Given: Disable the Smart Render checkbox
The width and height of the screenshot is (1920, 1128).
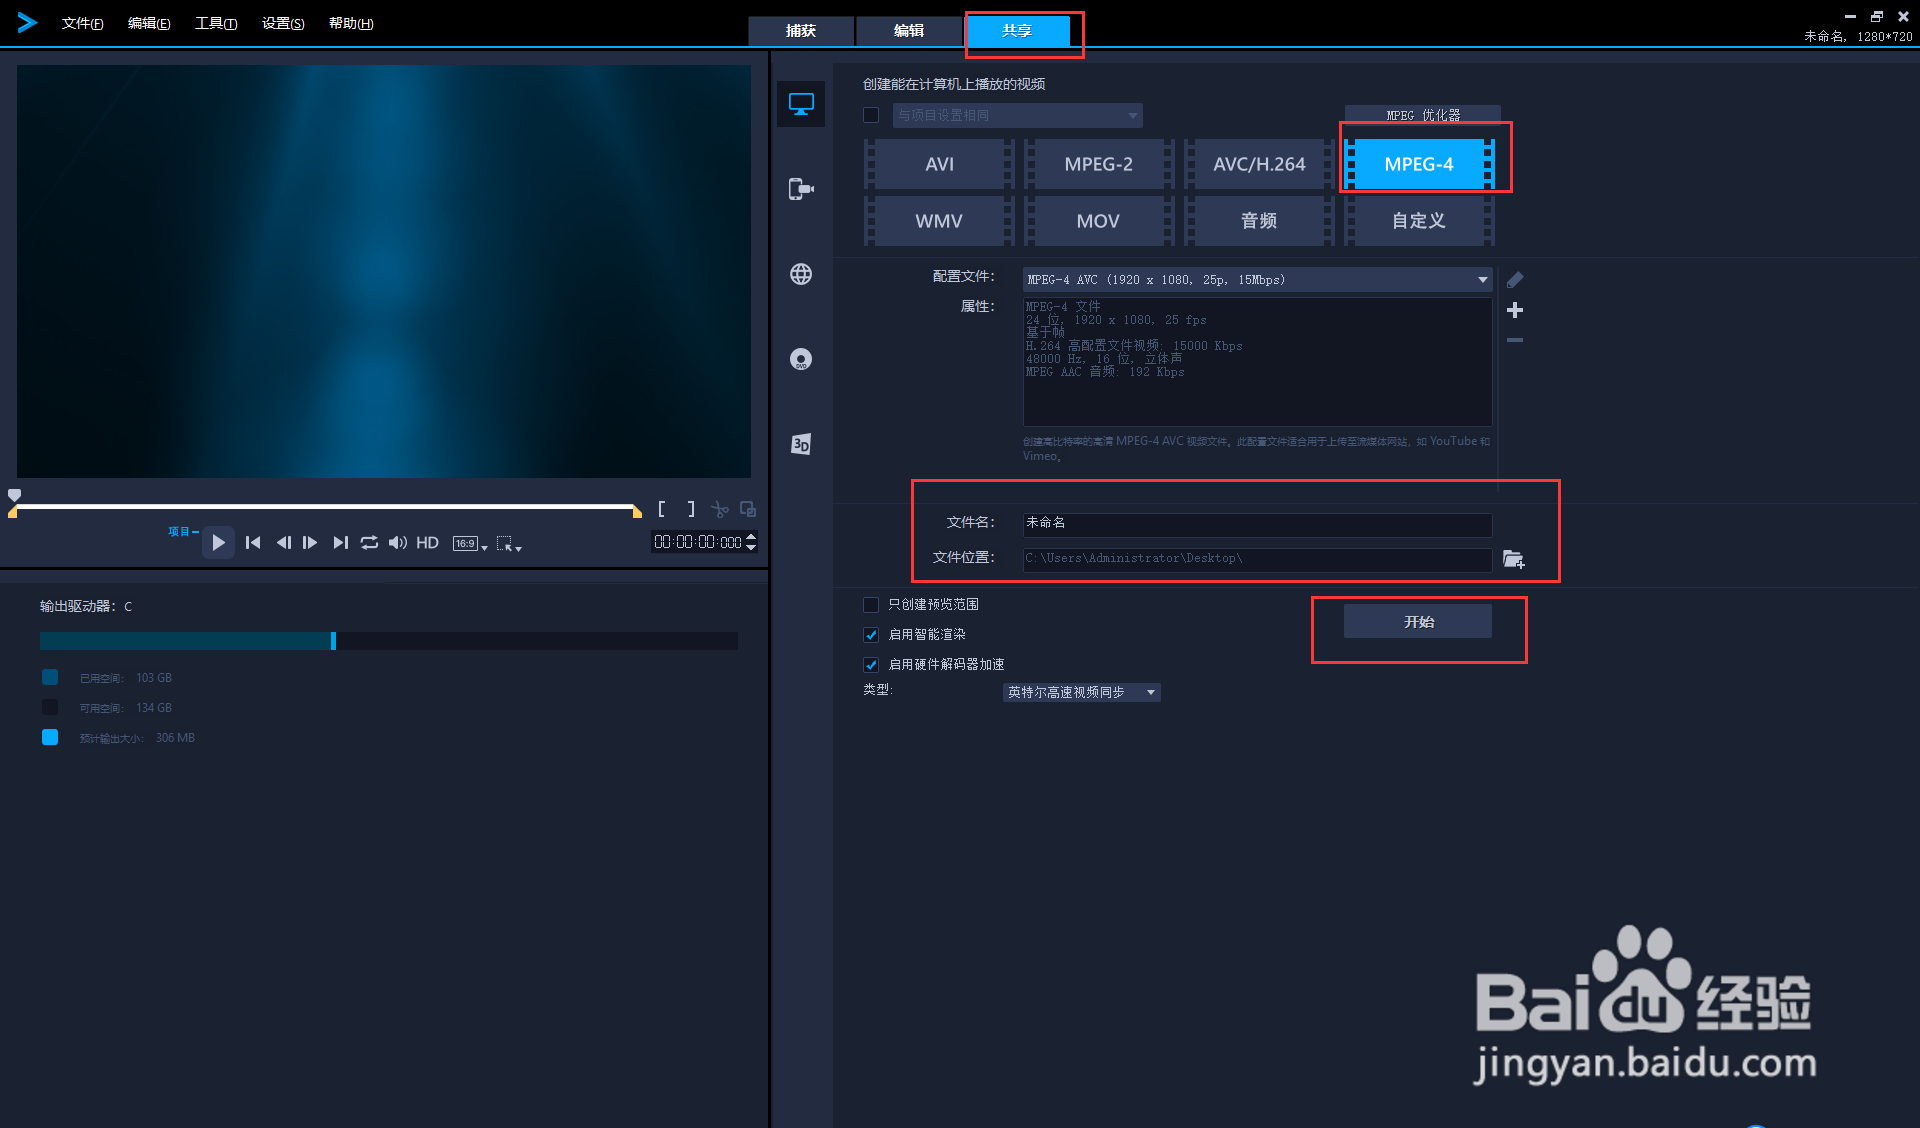Looking at the screenshot, I should click(871, 635).
